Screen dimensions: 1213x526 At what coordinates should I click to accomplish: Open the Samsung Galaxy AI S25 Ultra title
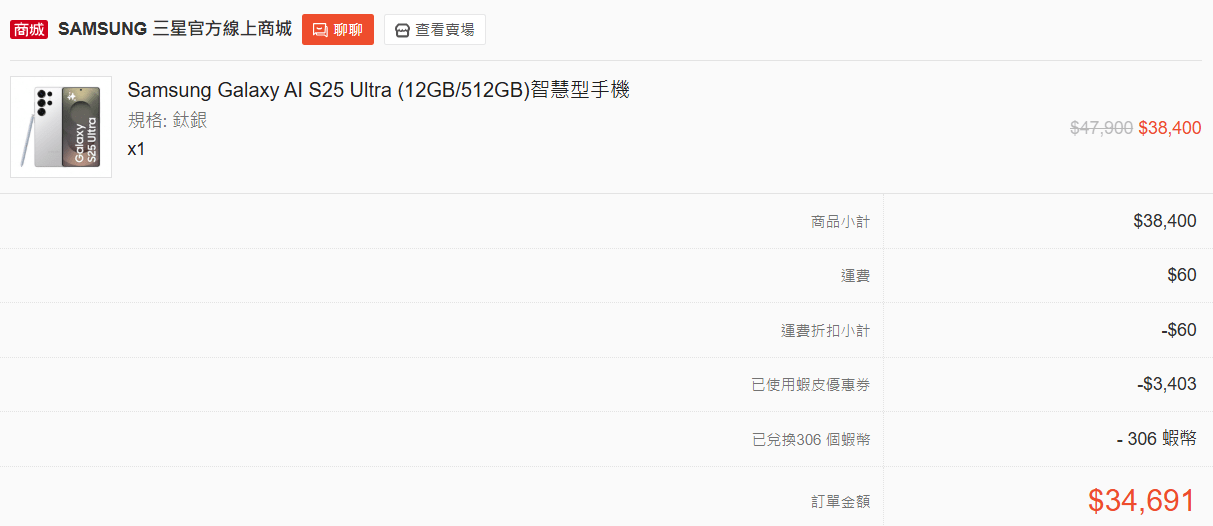coord(378,90)
